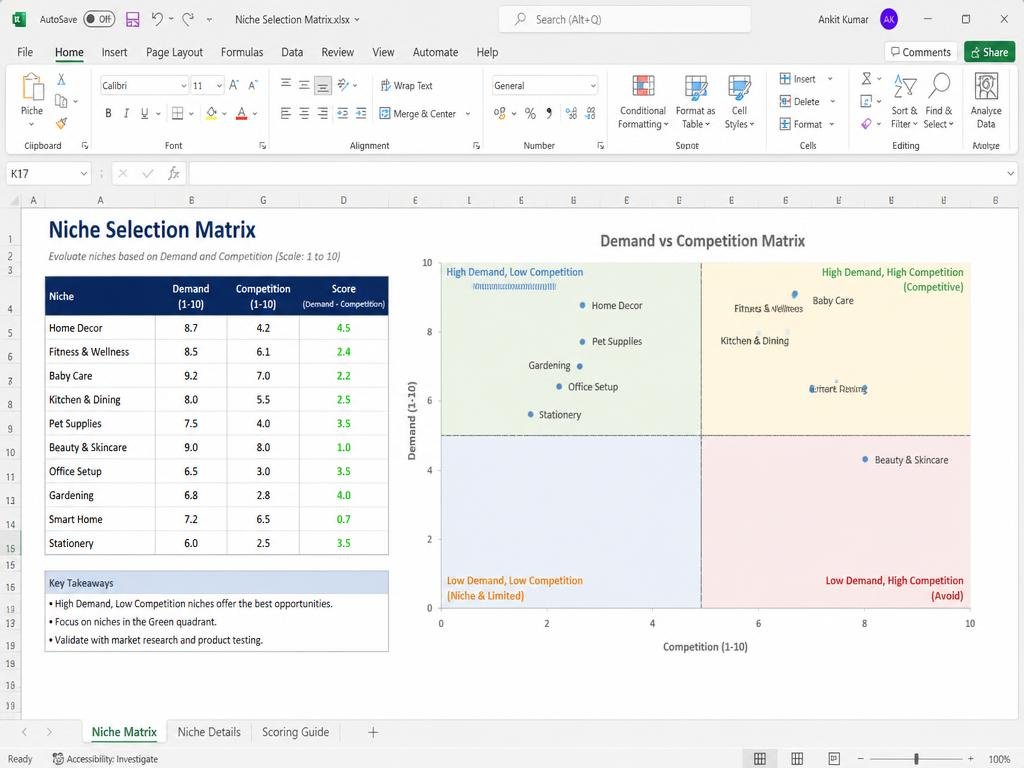Open the font size 11 dropdown
The width and height of the screenshot is (1024, 768).
[219, 86]
